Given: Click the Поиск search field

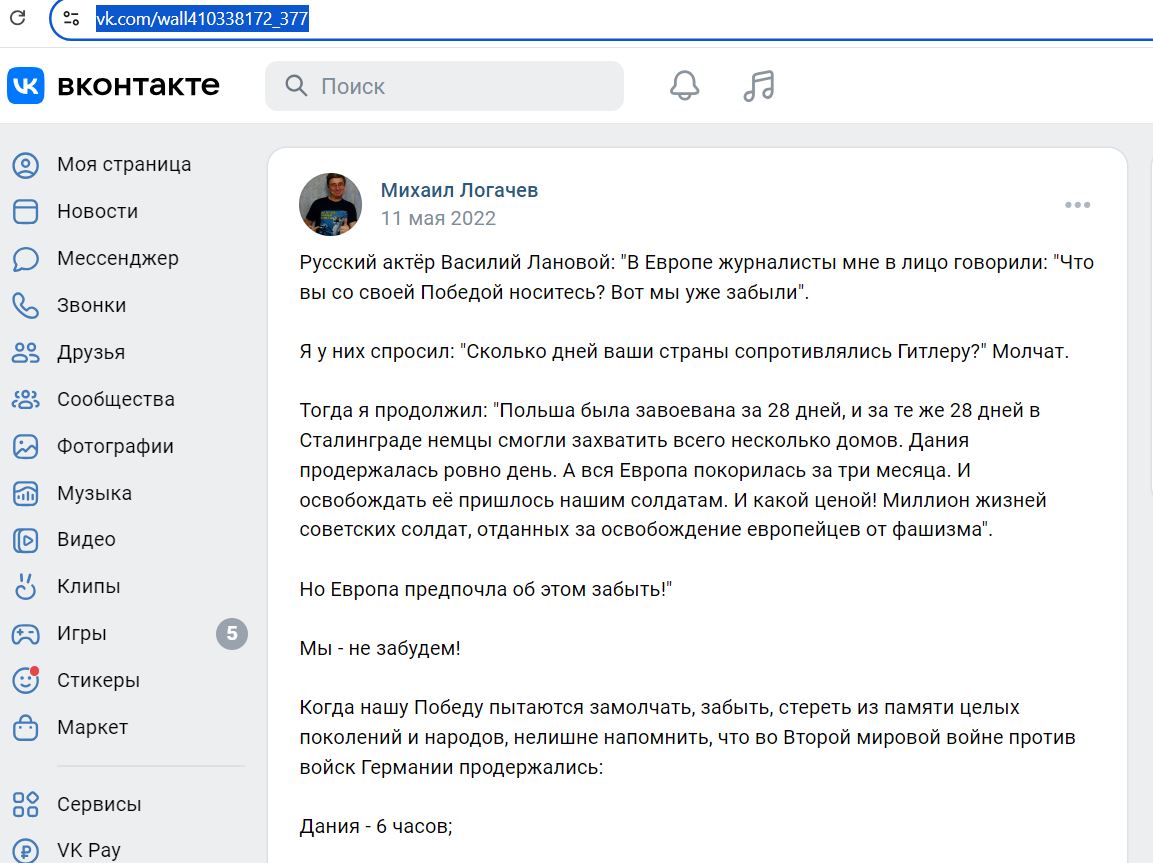Looking at the screenshot, I should click(444, 86).
